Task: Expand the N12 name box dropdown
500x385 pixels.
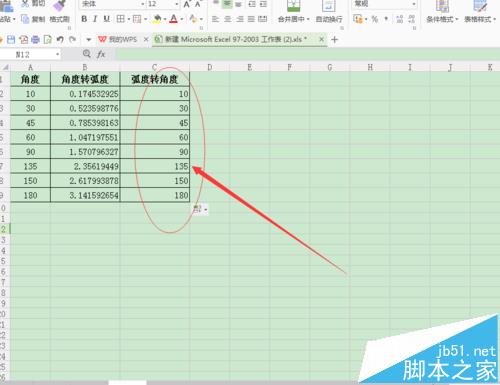Action: [x=57, y=54]
